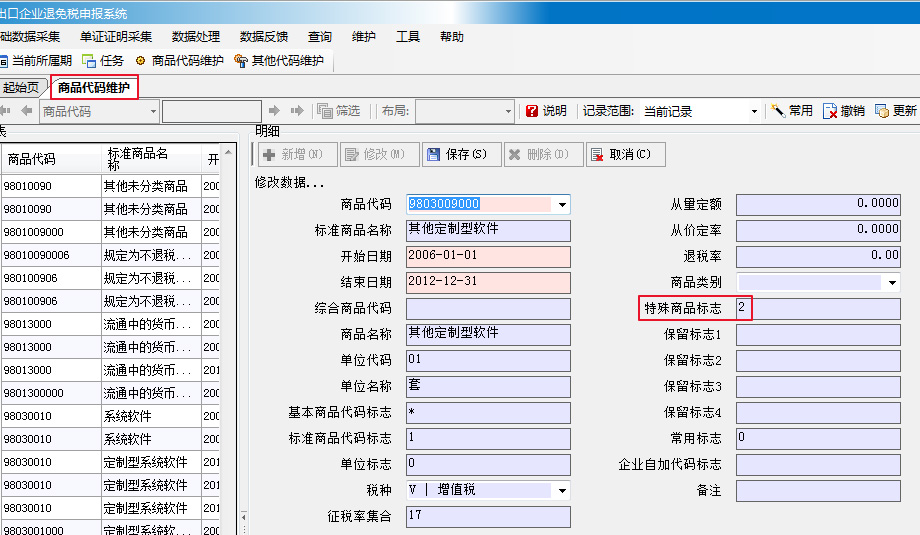Select row with code 9801009000
920x535 pixels.
tap(110, 232)
